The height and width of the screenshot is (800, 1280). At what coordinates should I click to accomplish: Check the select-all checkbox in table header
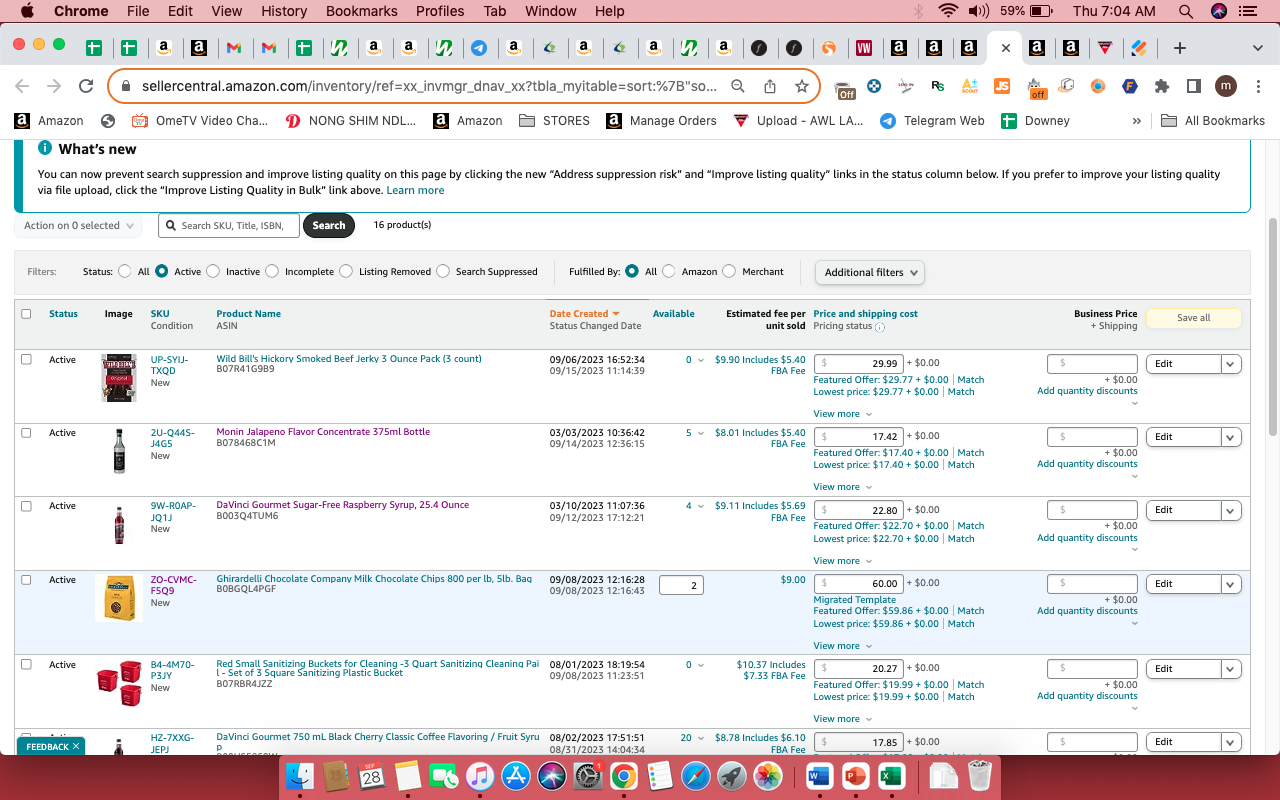(x=27, y=314)
